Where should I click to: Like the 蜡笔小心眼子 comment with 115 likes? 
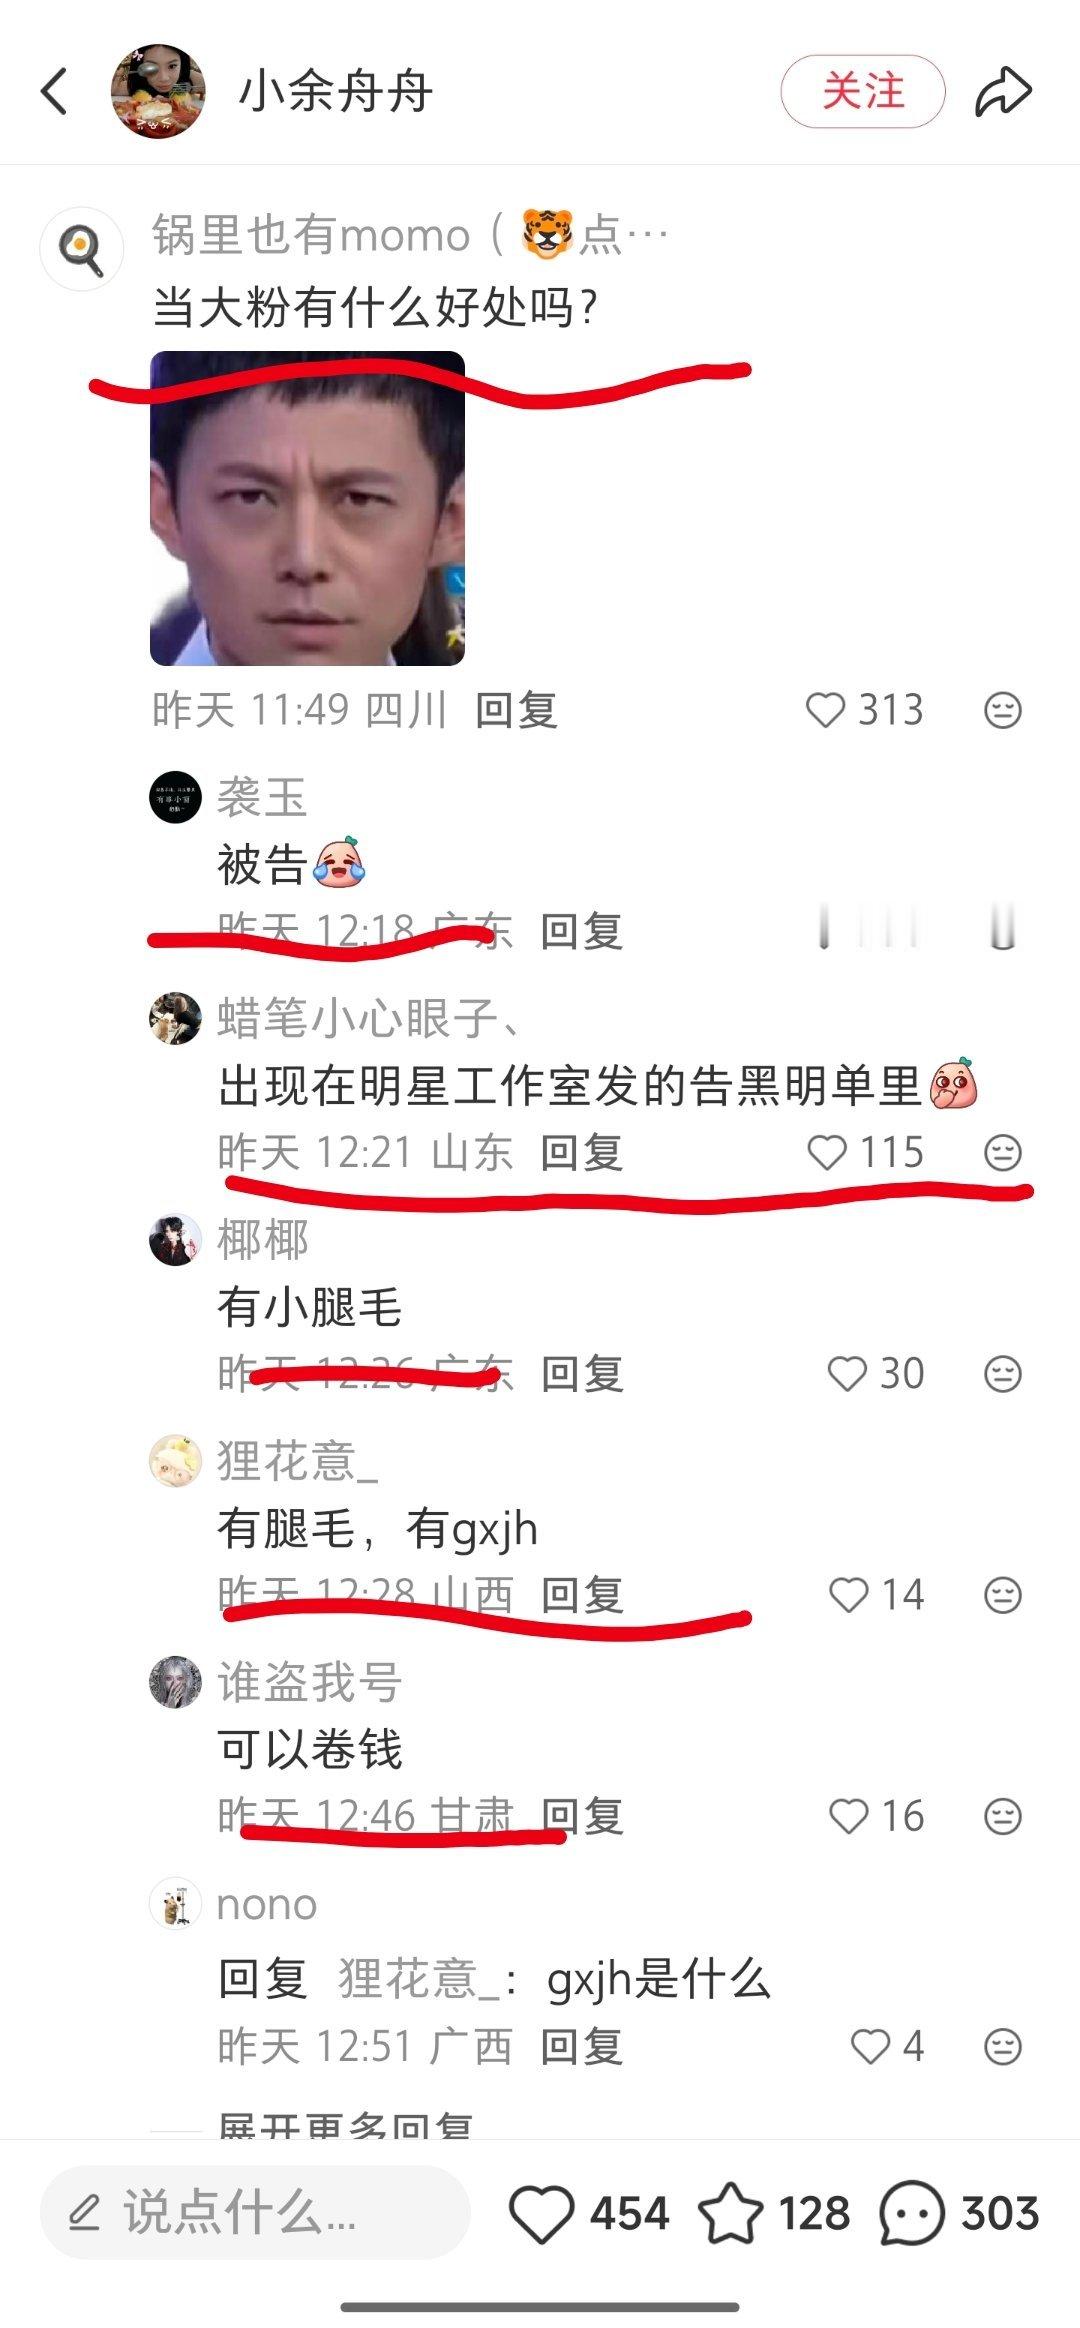[827, 1153]
